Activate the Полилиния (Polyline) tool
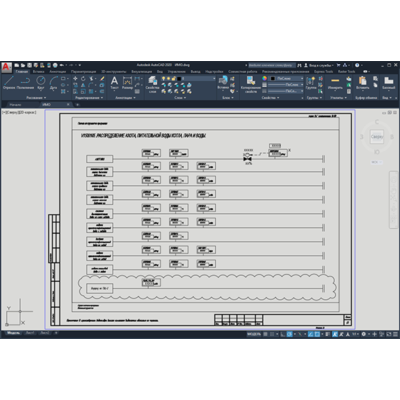Viewport: 400px width, 400px height. point(25,82)
